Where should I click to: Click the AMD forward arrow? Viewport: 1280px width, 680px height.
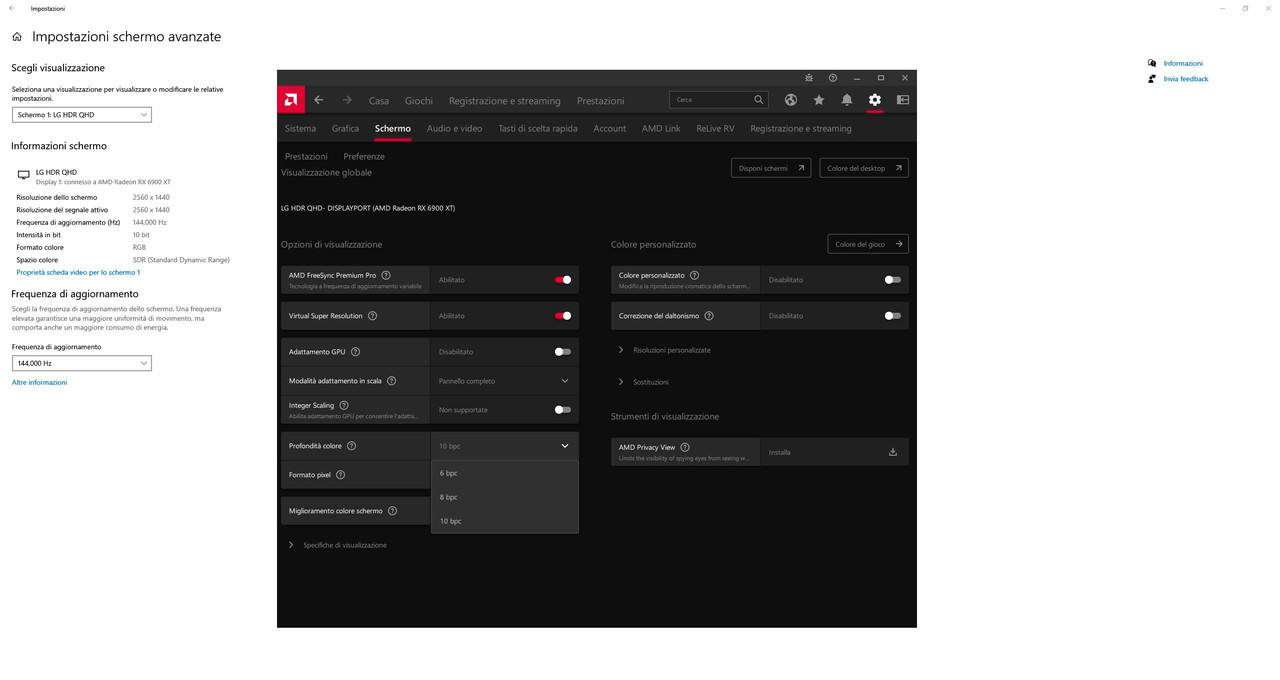pos(347,100)
